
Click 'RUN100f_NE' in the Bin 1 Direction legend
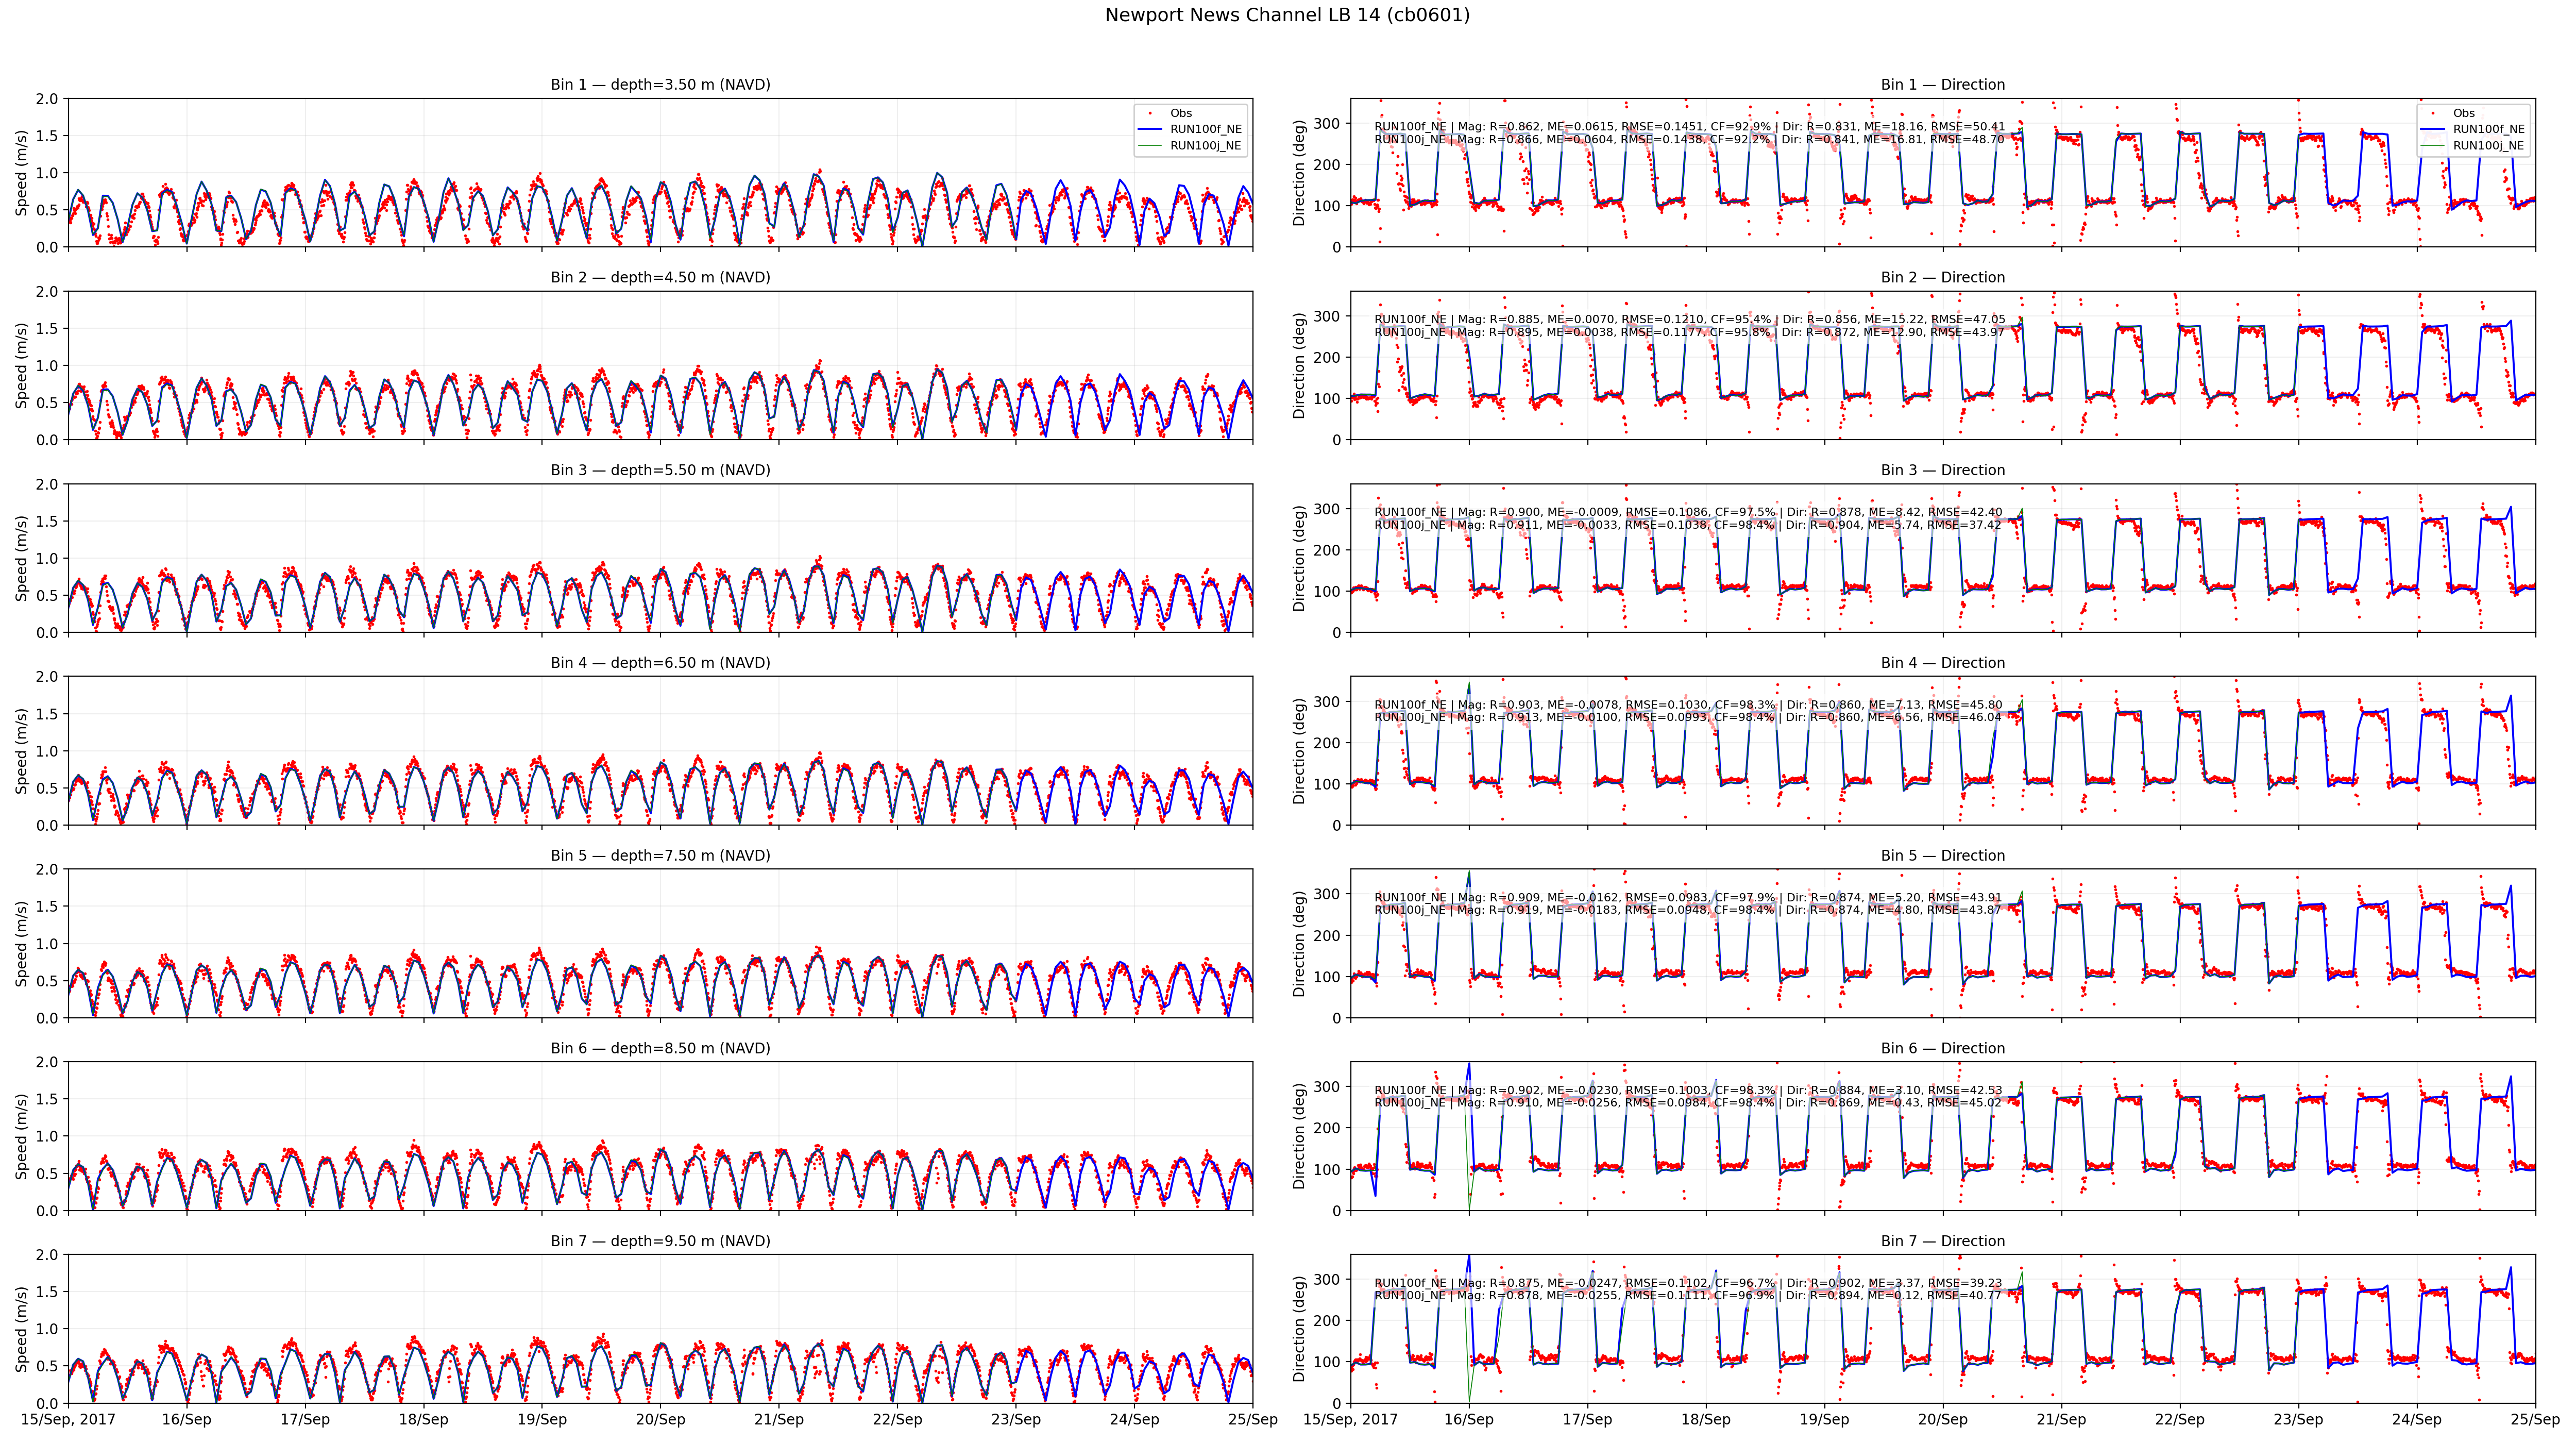click(2489, 129)
